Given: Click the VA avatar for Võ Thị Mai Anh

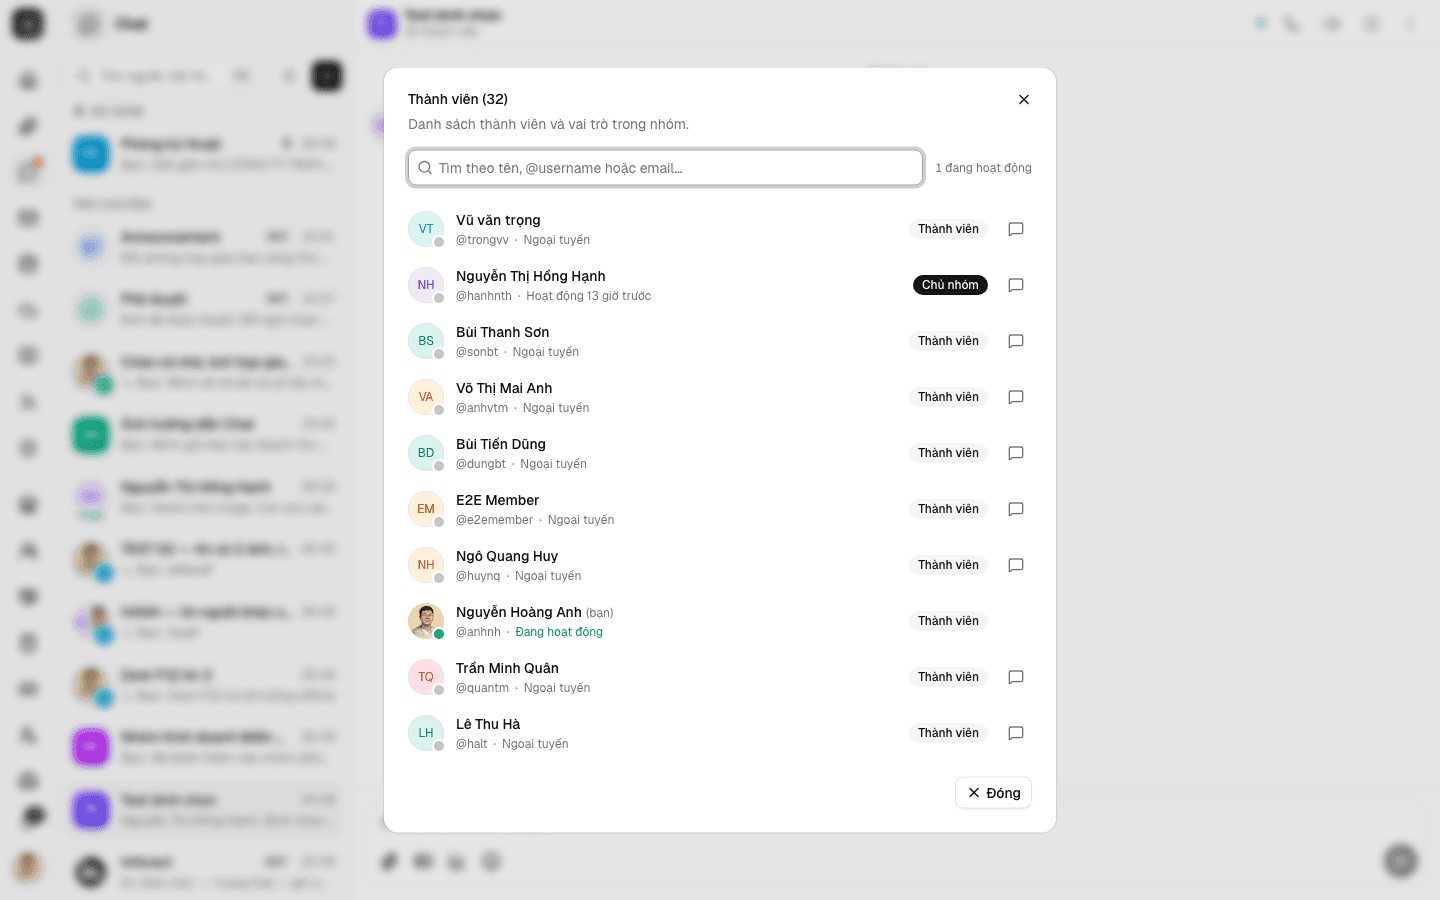Looking at the screenshot, I should point(426,397).
